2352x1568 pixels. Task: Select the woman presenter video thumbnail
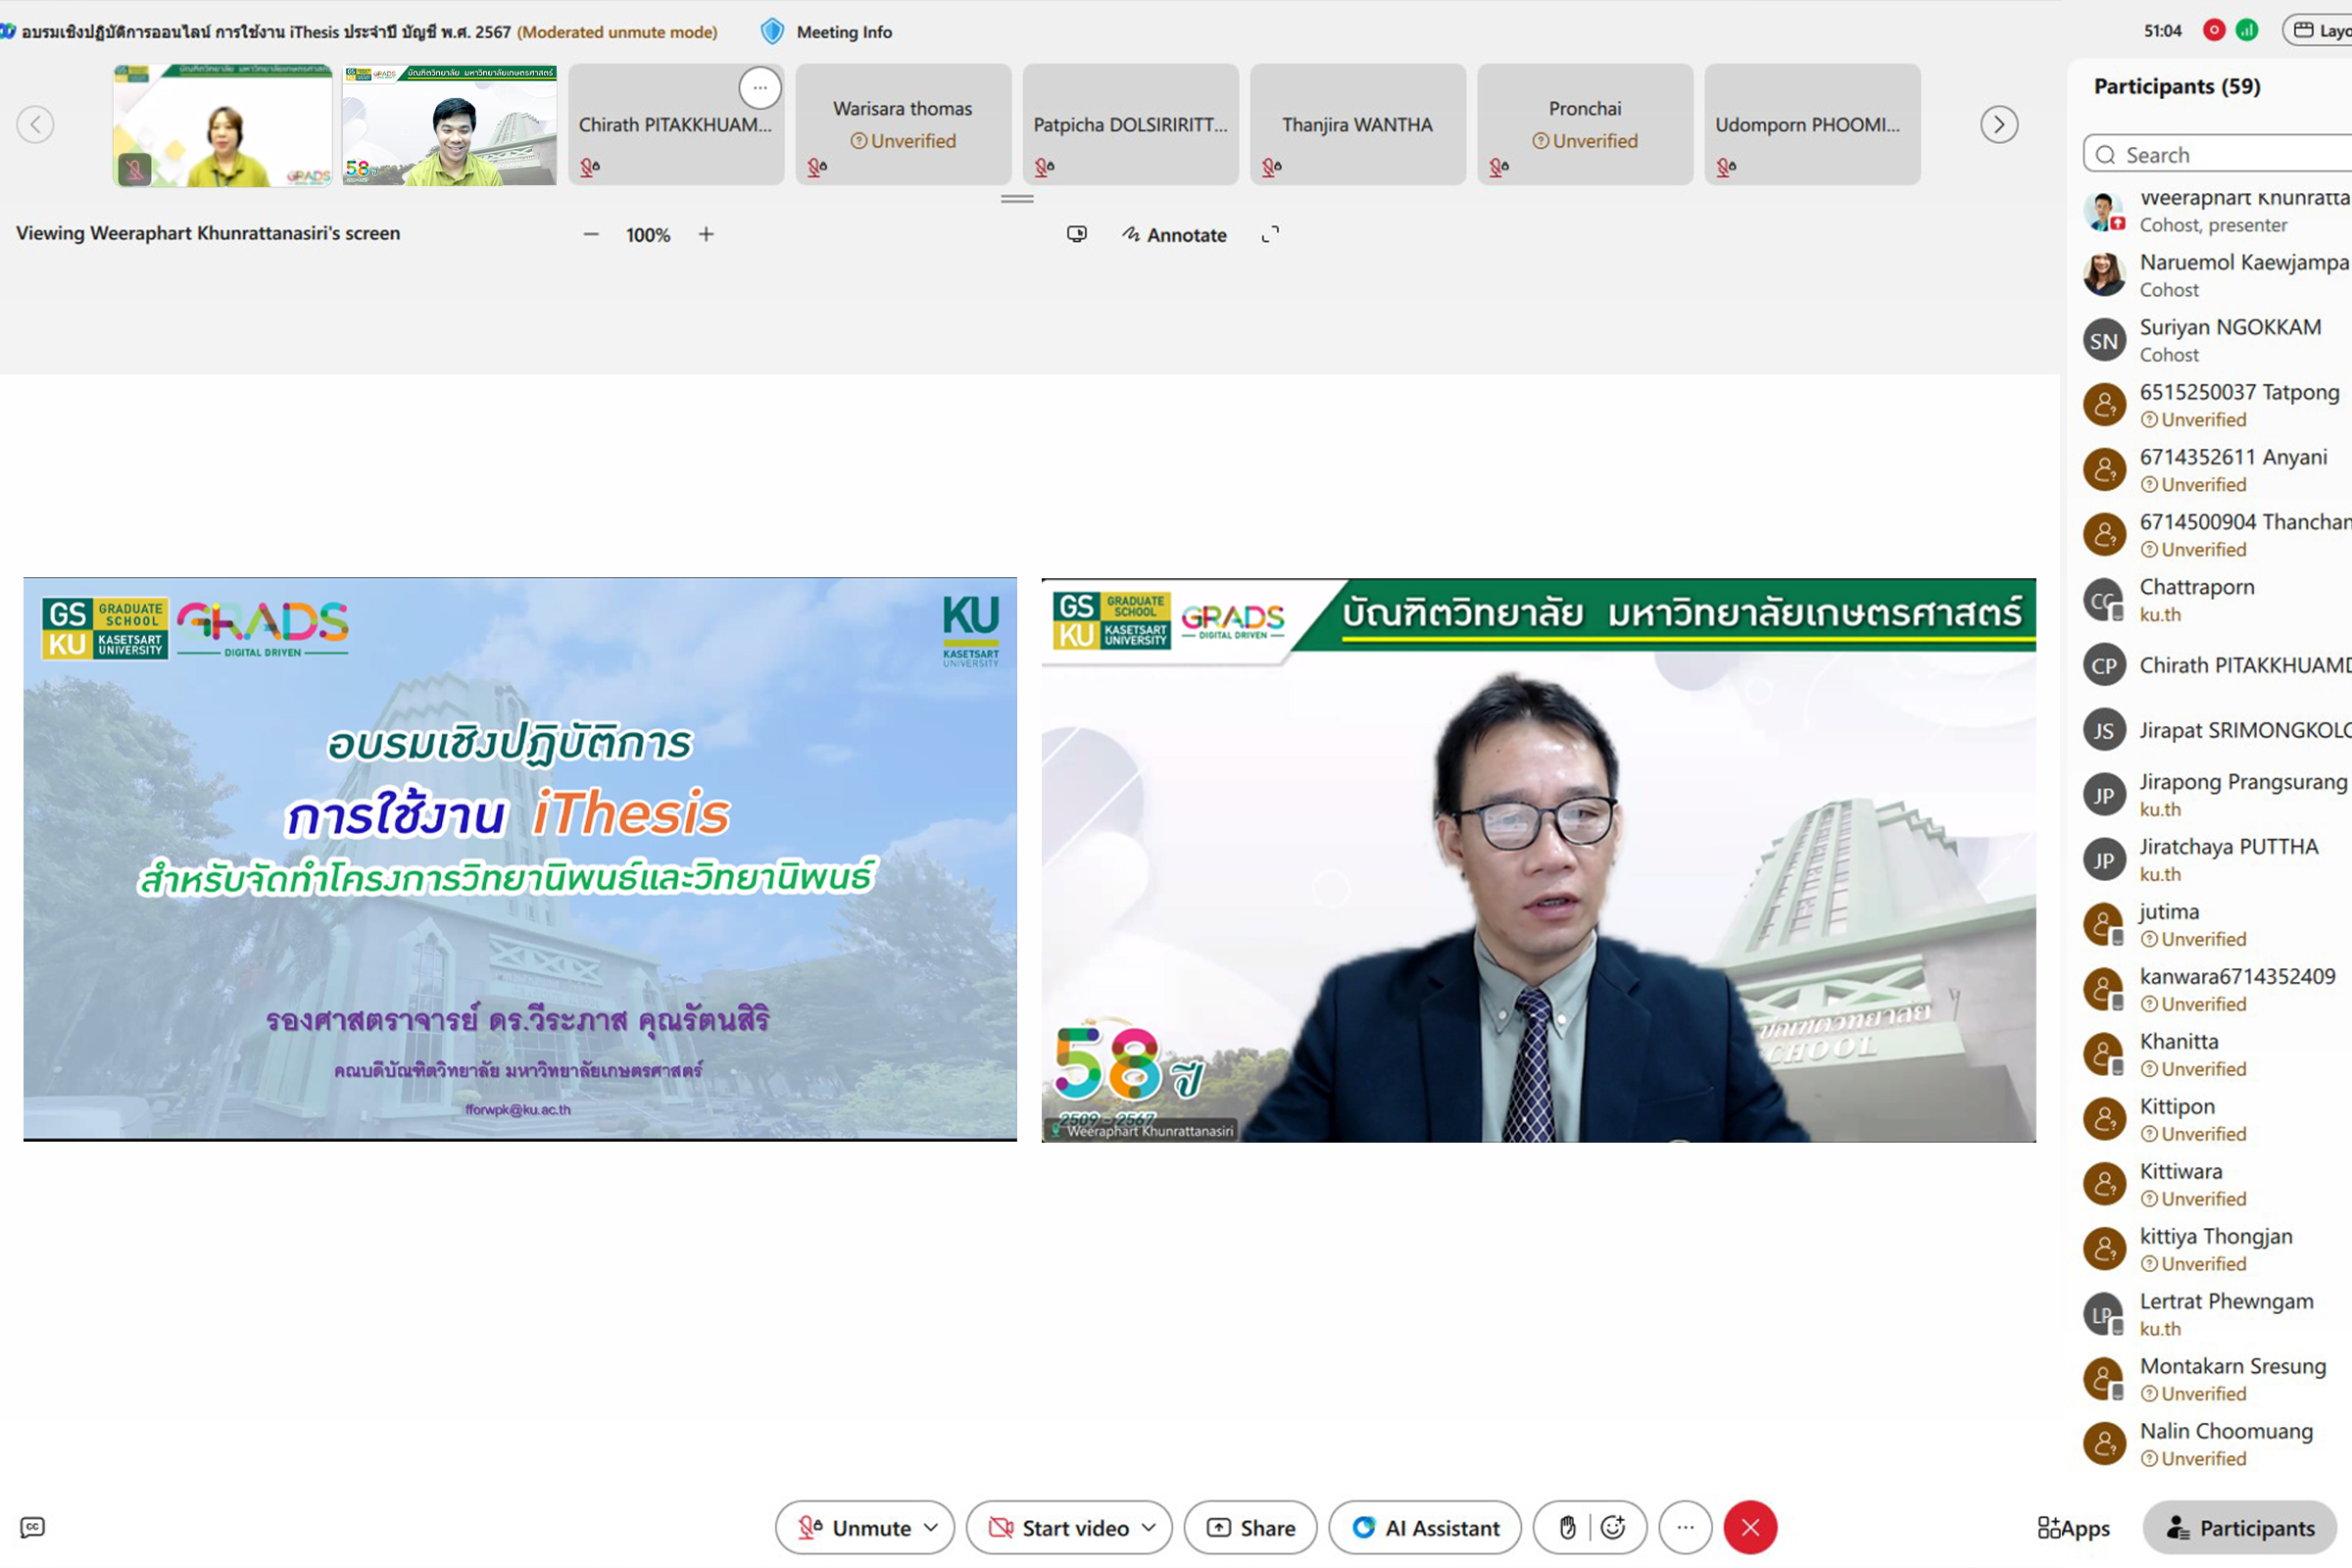pos(222,125)
